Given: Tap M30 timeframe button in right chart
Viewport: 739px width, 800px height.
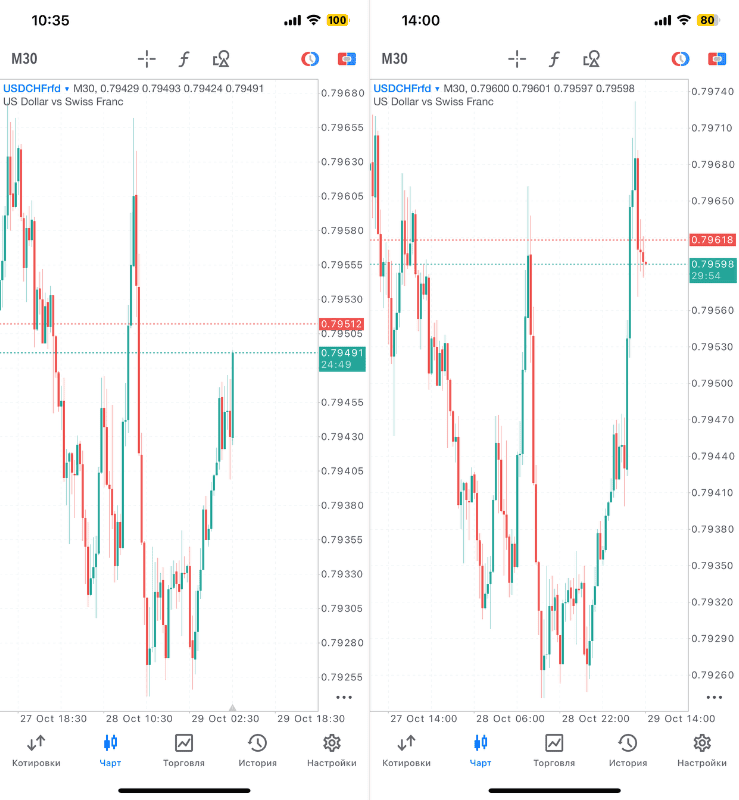Looking at the screenshot, I should point(394,59).
